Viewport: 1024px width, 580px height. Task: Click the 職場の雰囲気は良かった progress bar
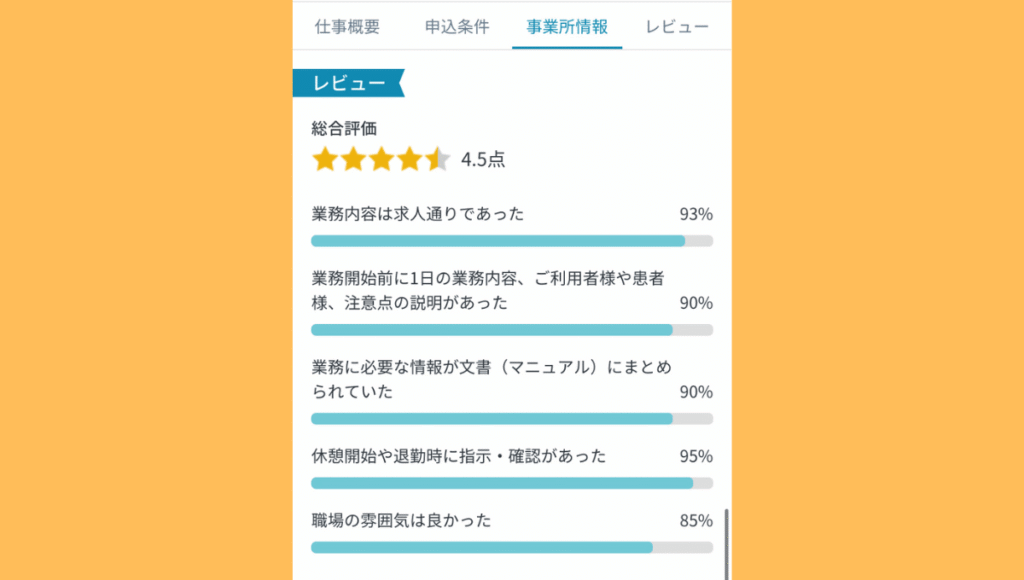pyautogui.click(x=512, y=547)
